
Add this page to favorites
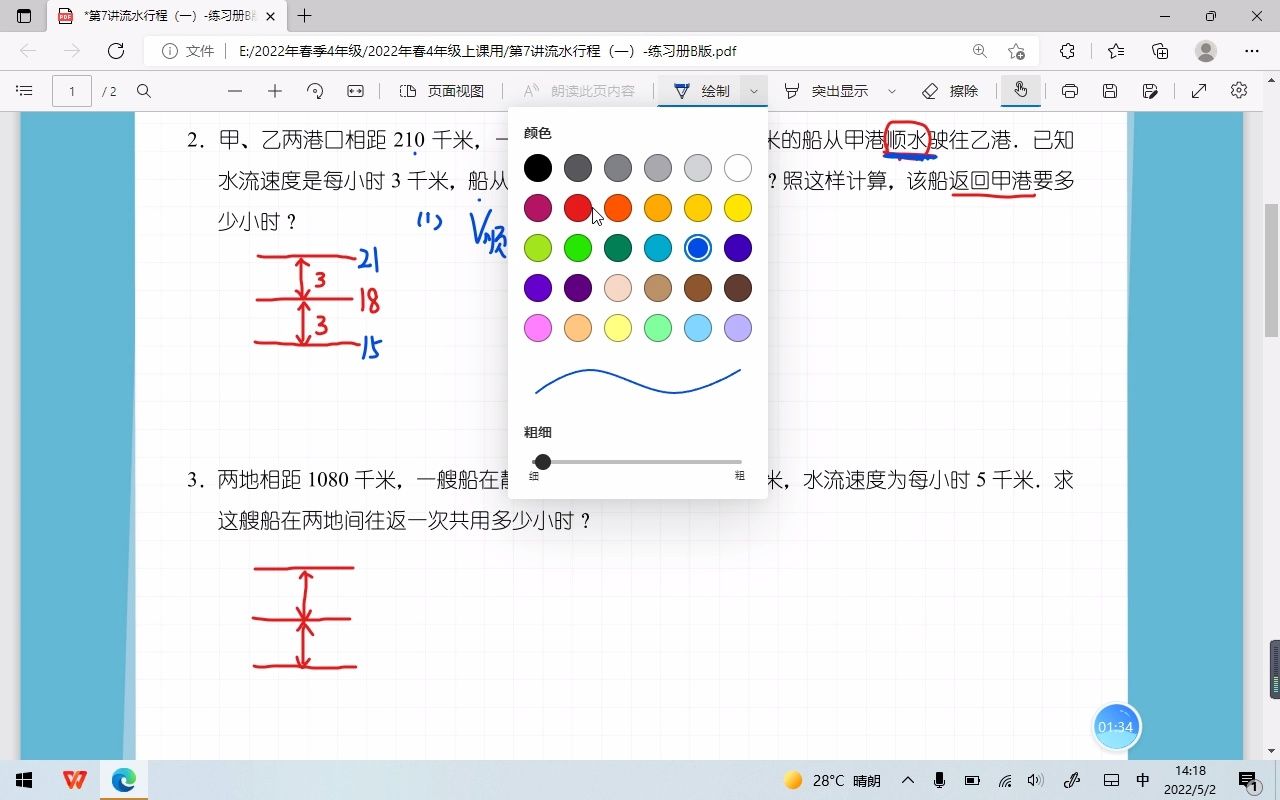[x=1017, y=51]
